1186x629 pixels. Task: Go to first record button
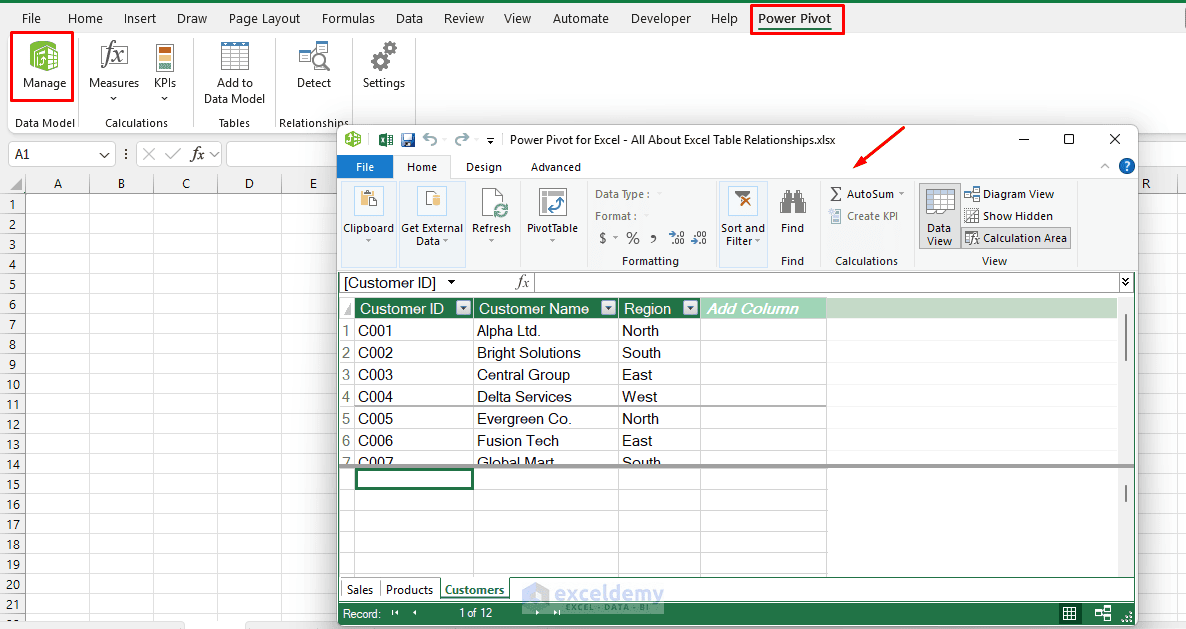coord(395,613)
